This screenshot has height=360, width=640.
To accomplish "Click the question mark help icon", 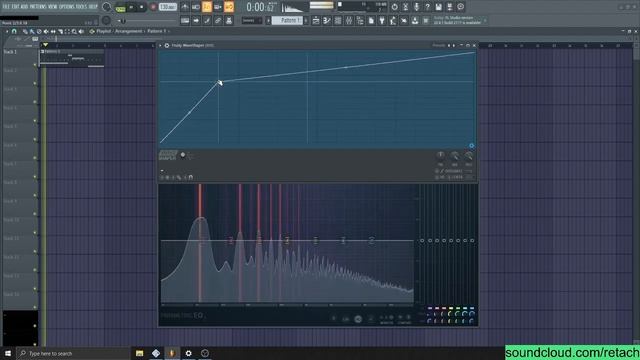I will click(x=427, y=7).
